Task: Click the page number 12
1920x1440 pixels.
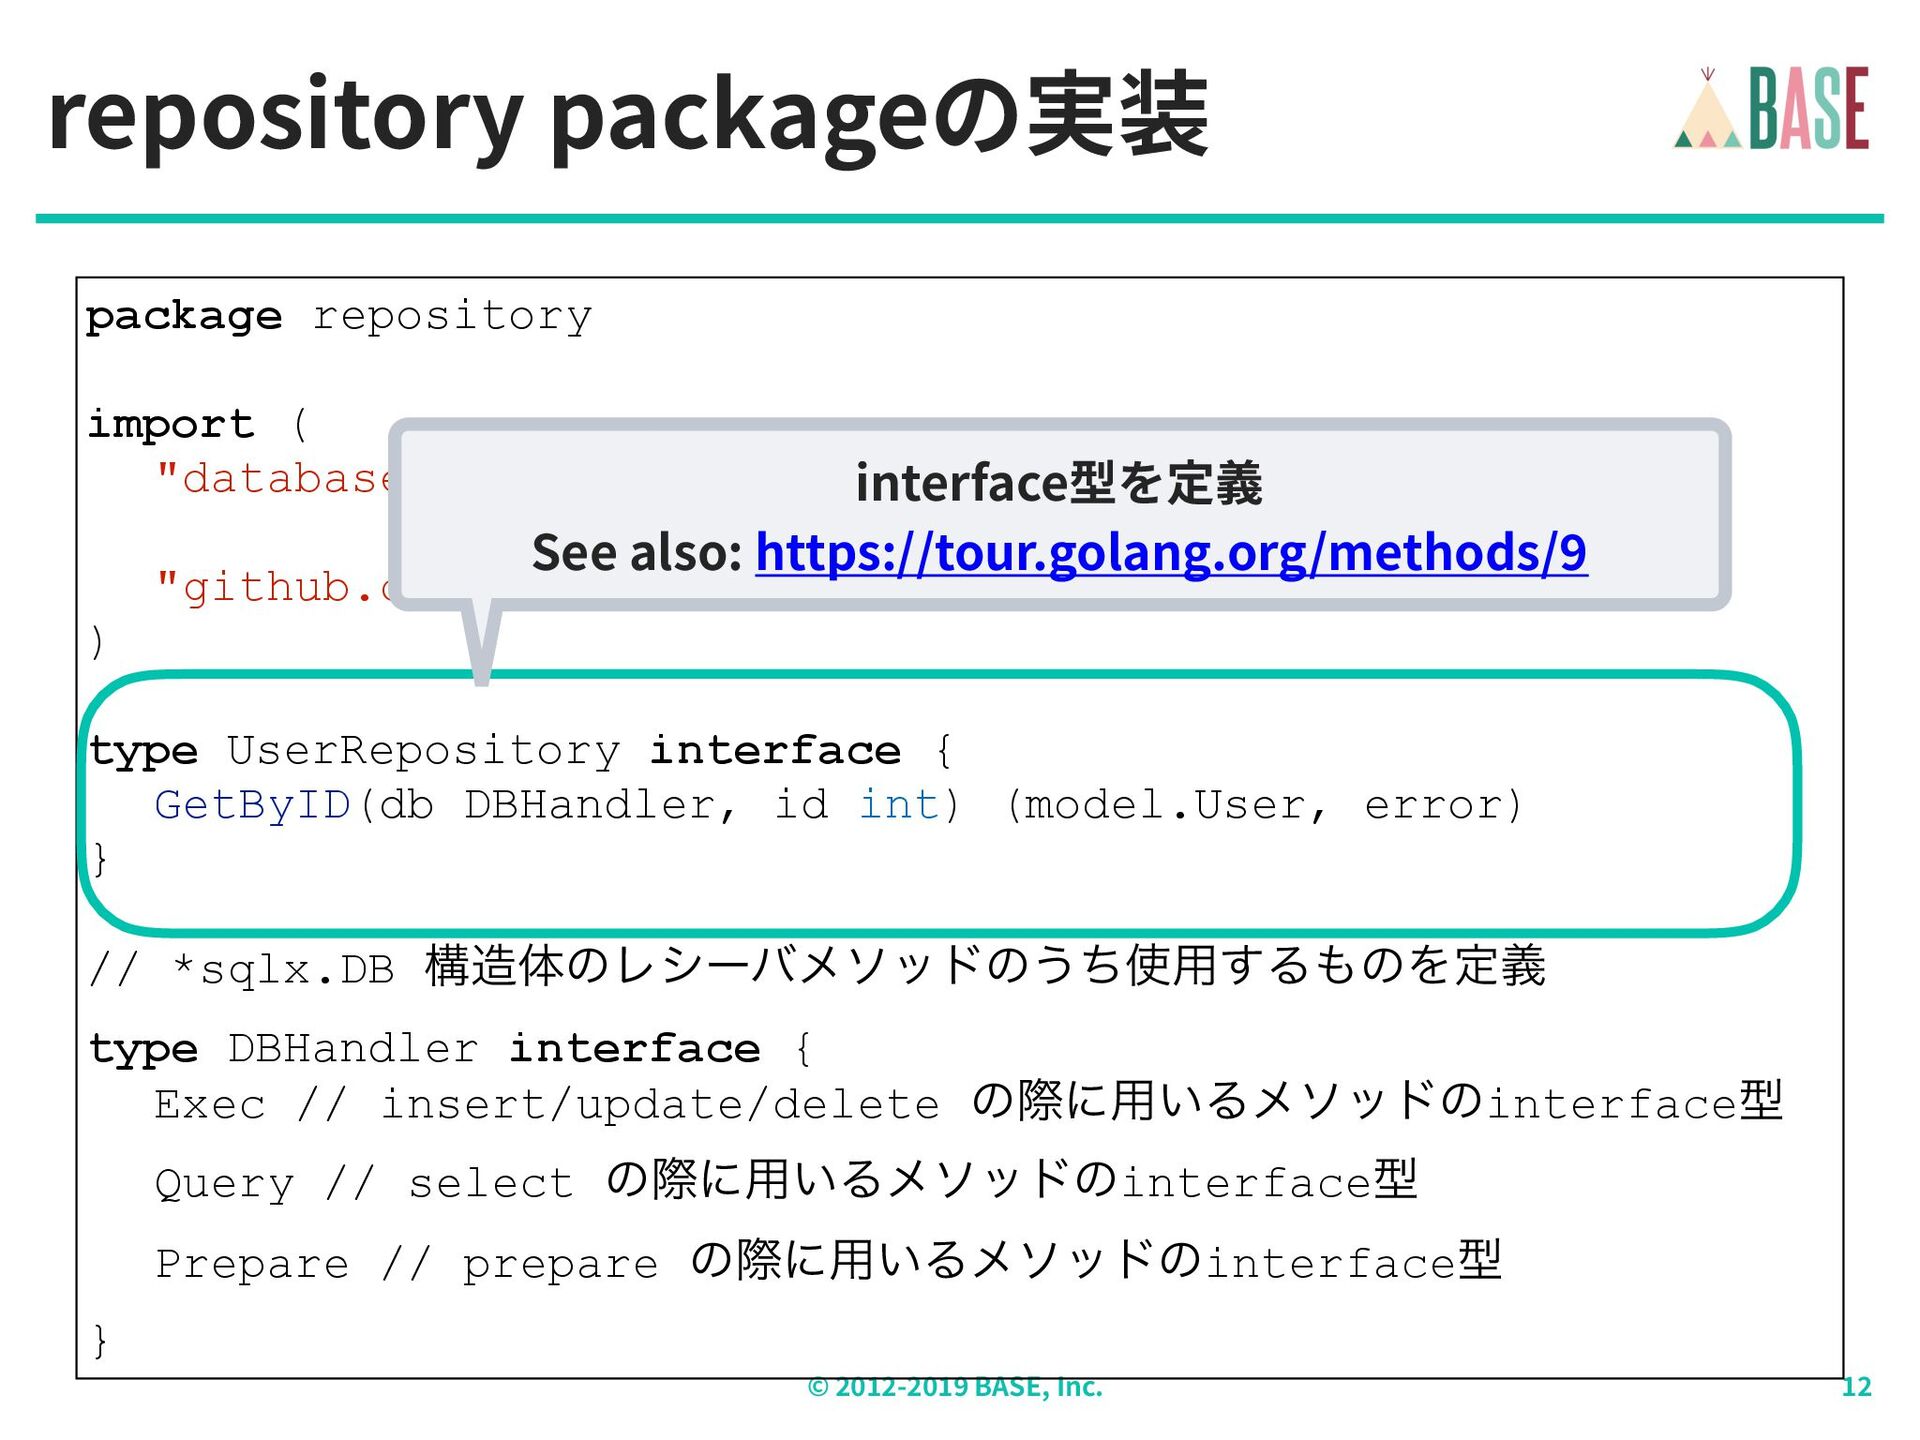Action: coord(1855,1386)
